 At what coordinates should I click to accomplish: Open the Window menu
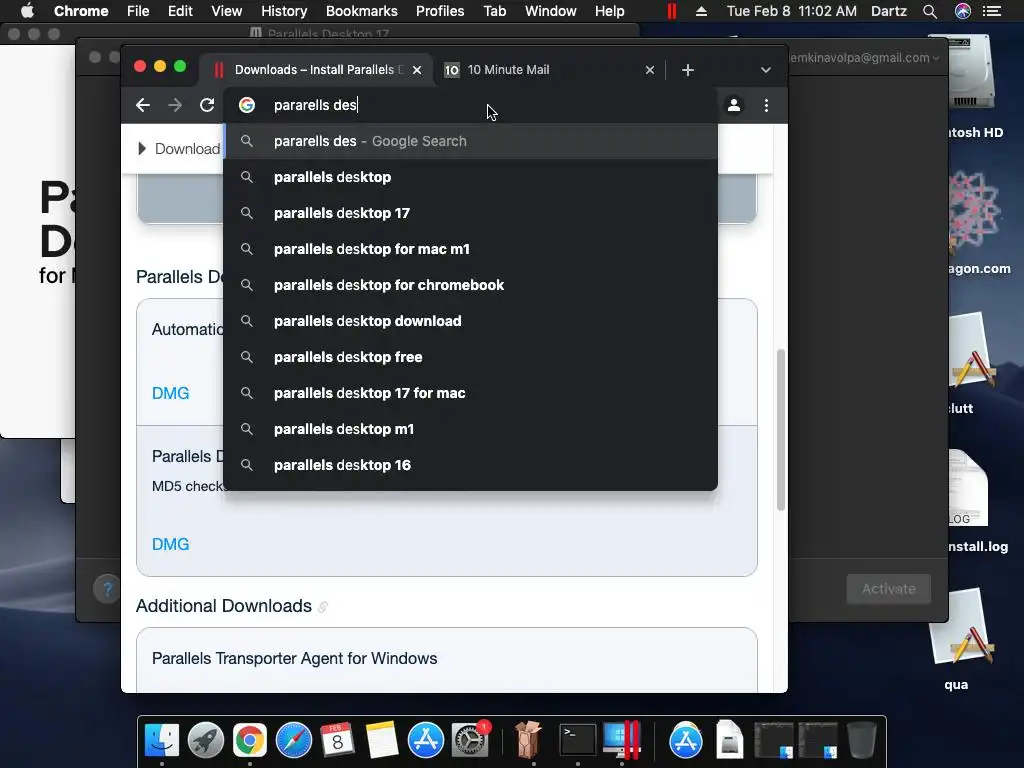point(551,11)
